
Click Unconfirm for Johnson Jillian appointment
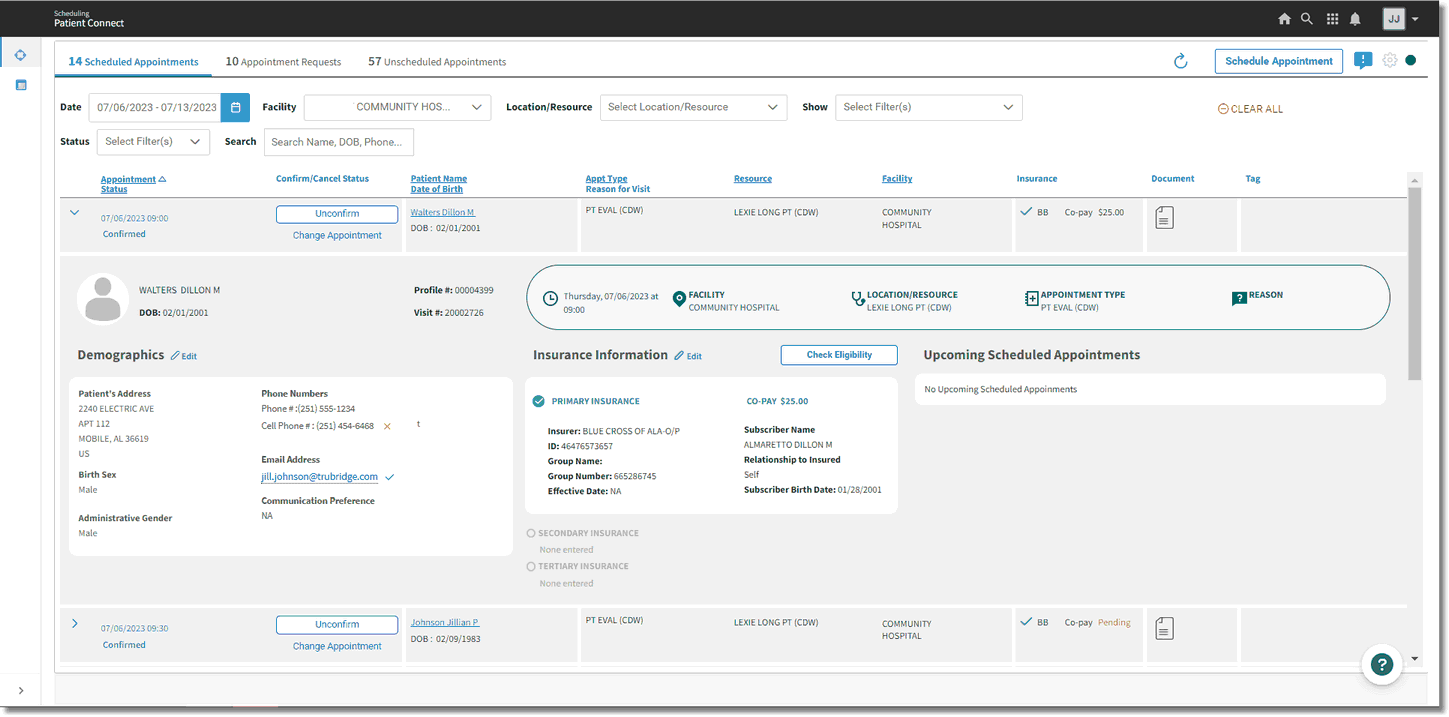tap(337, 625)
